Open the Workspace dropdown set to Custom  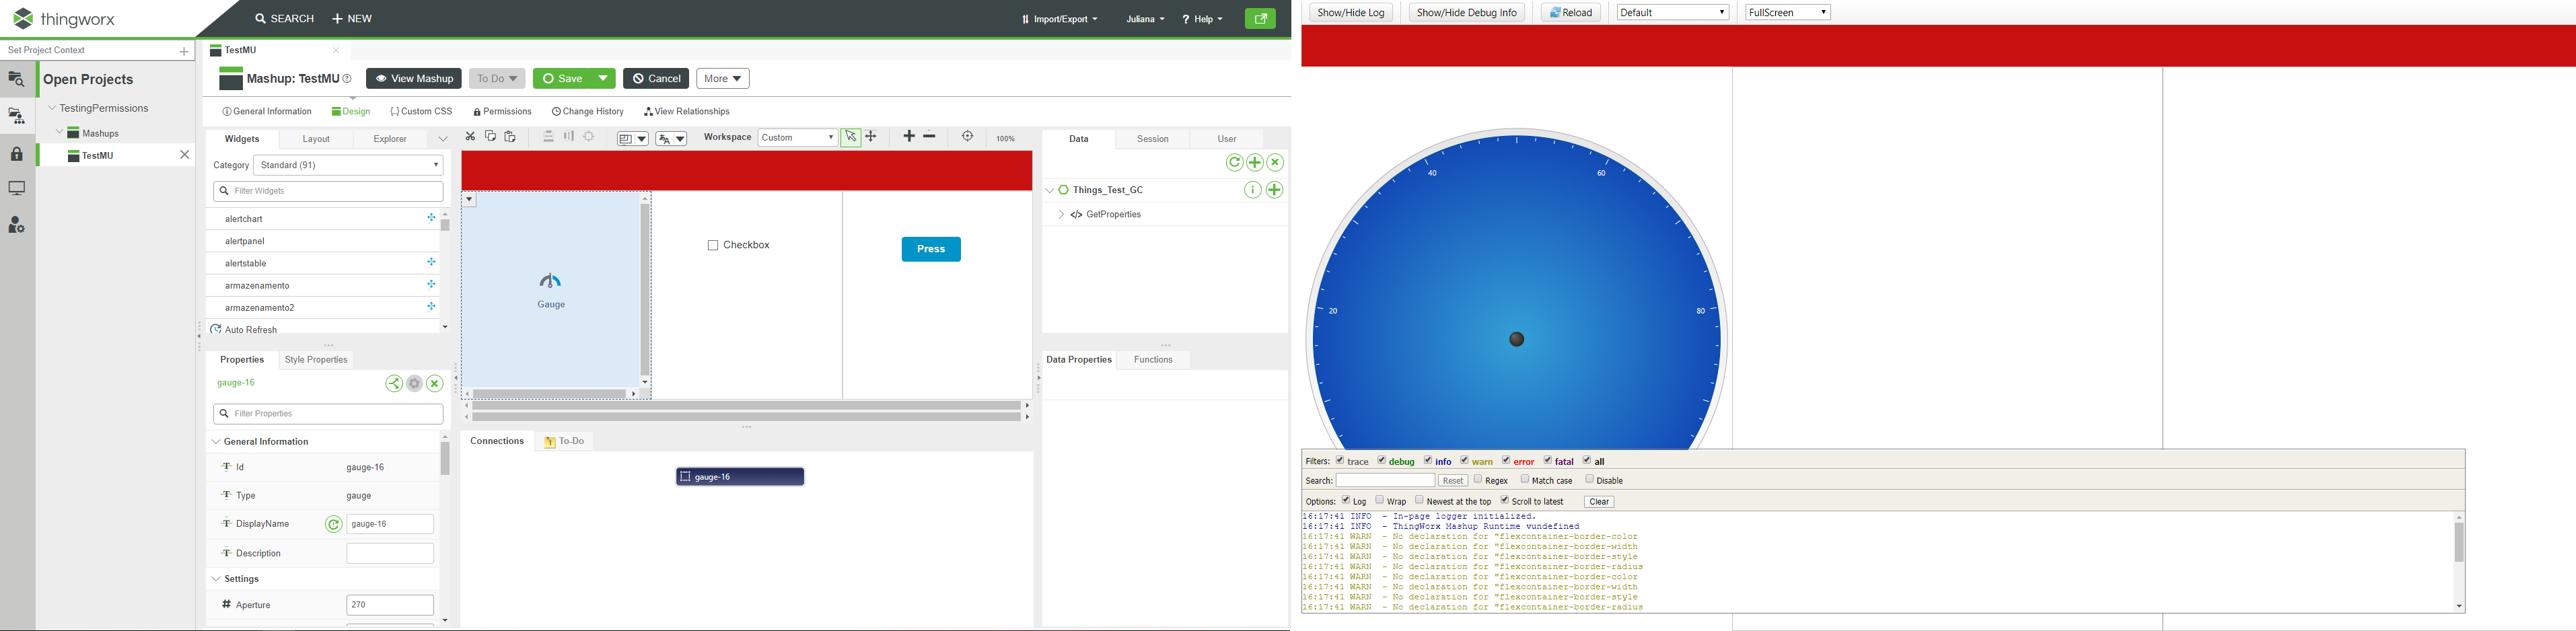click(x=797, y=137)
